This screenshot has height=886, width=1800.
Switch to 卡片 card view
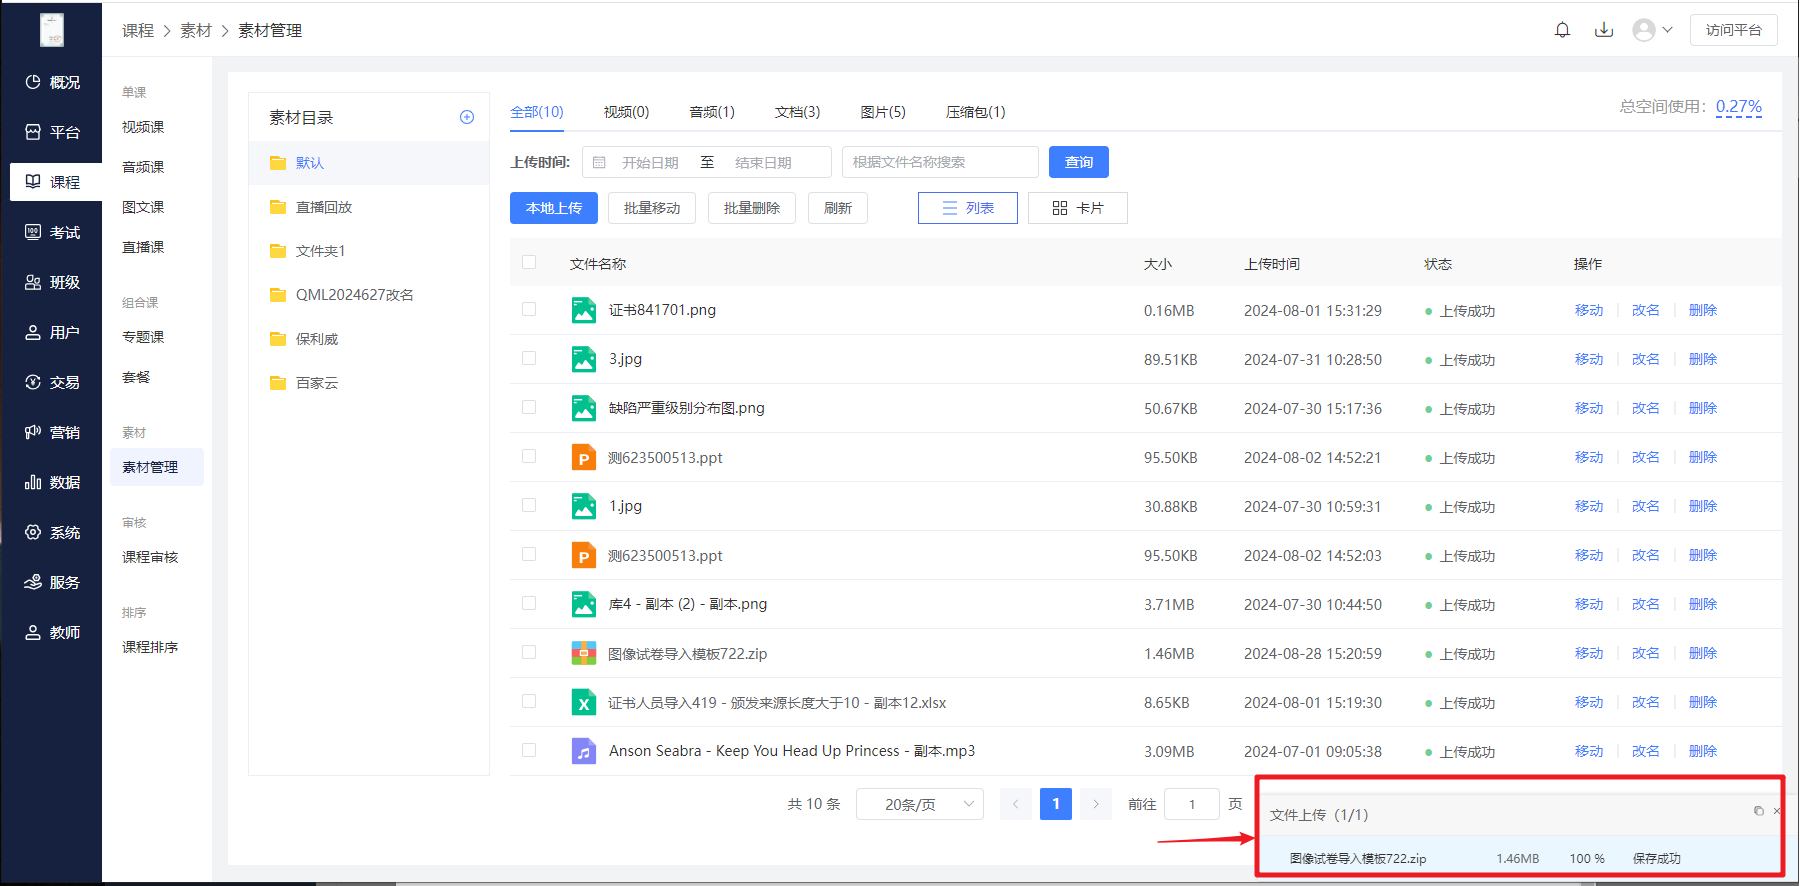tap(1078, 208)
